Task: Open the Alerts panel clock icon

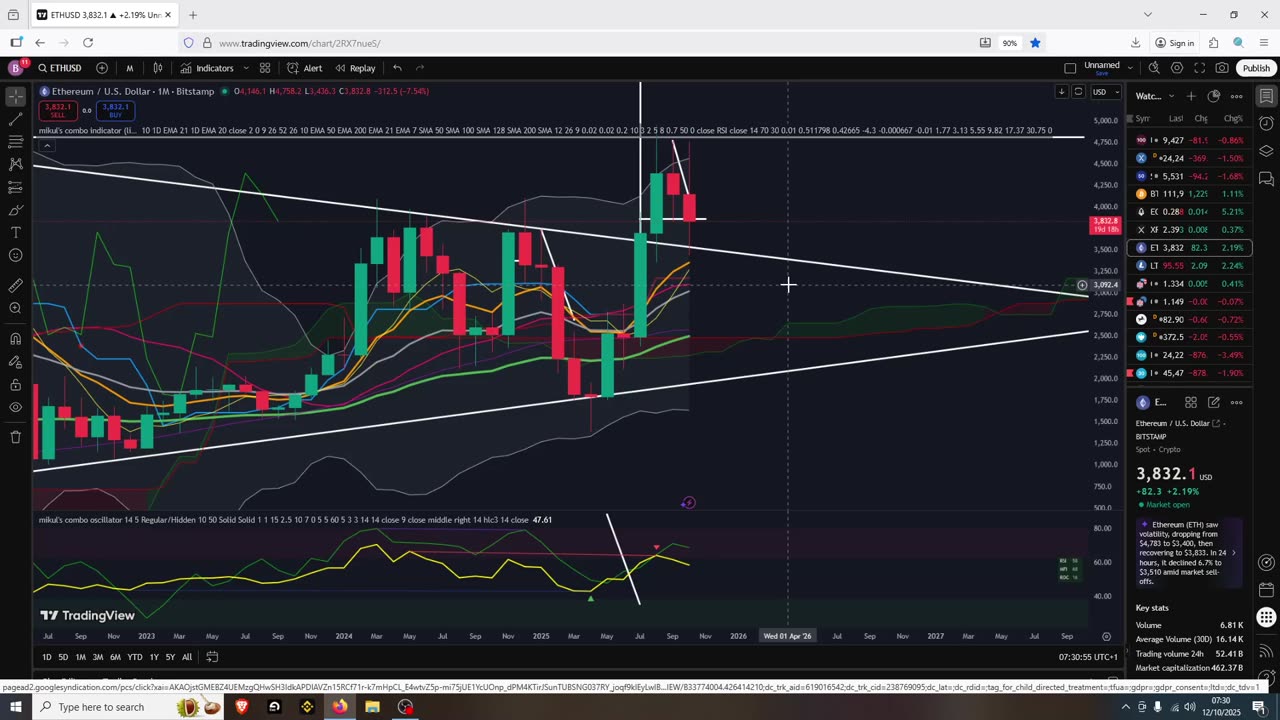Action: pyautogui.click(x=1266, y=124)
